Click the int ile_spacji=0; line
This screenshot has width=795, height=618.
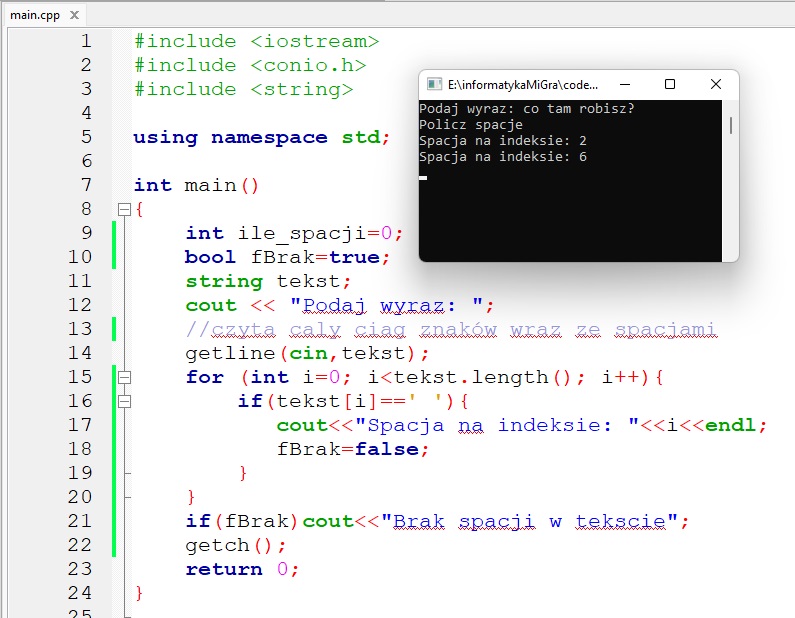point(295,233)
